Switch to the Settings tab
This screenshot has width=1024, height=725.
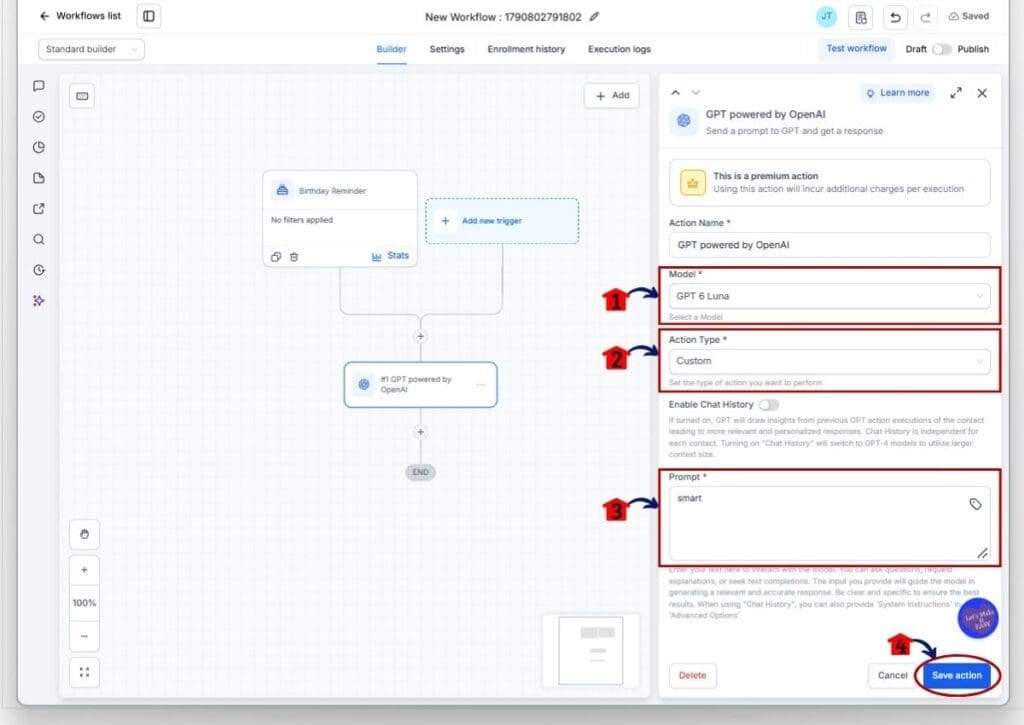(x=447, y=49)
